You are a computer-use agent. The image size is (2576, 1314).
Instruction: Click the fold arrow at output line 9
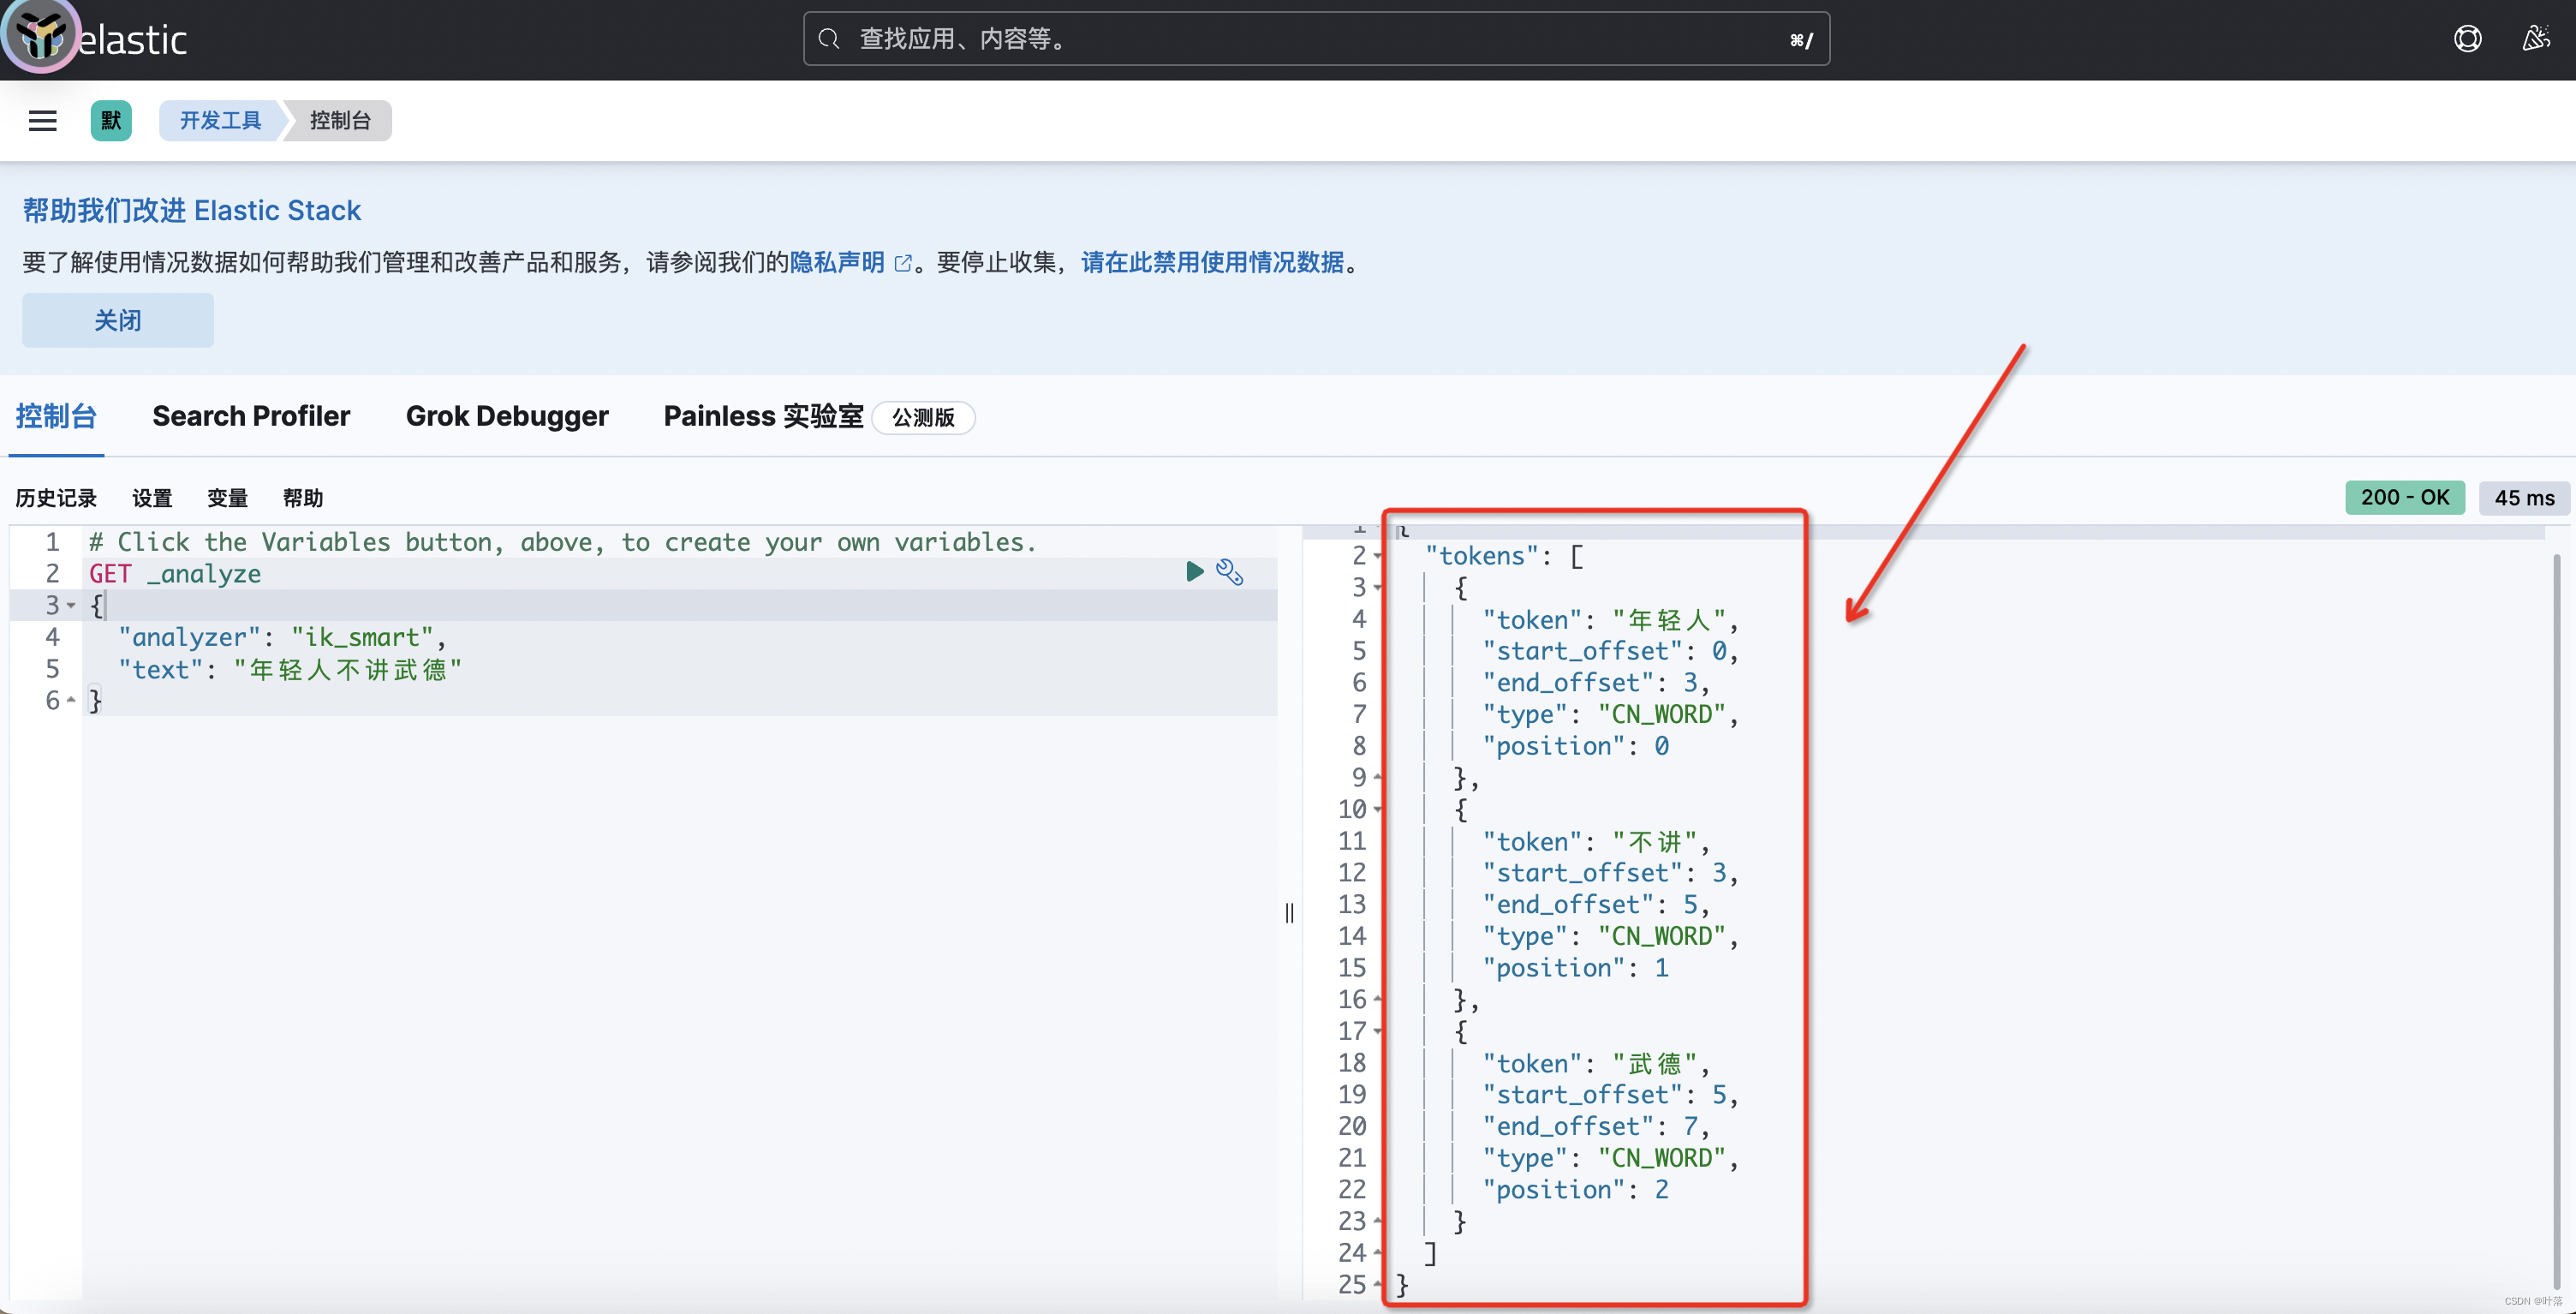tap(1378, 778)
